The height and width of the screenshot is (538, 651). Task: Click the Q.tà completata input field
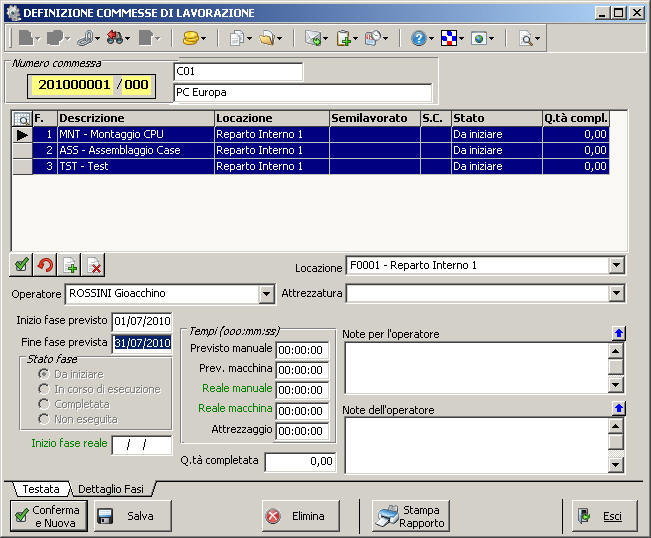(x=300, y=461)
